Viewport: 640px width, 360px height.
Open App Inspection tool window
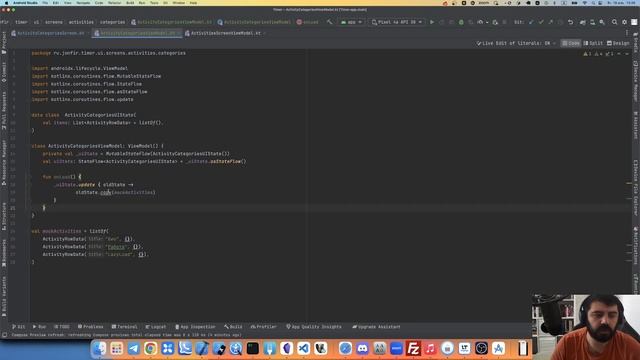click(x=195, y=327)
